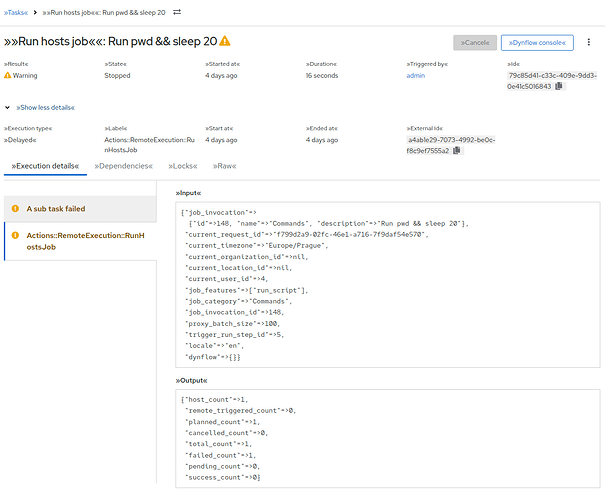Collapse details with the chevron arrow
Viewport: 605px width, 500px height.
pos(7,107)
